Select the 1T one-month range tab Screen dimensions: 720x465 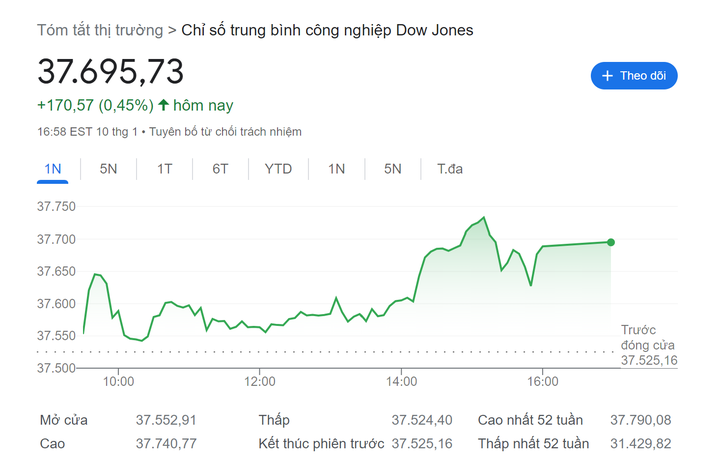[x=164, y=169]
